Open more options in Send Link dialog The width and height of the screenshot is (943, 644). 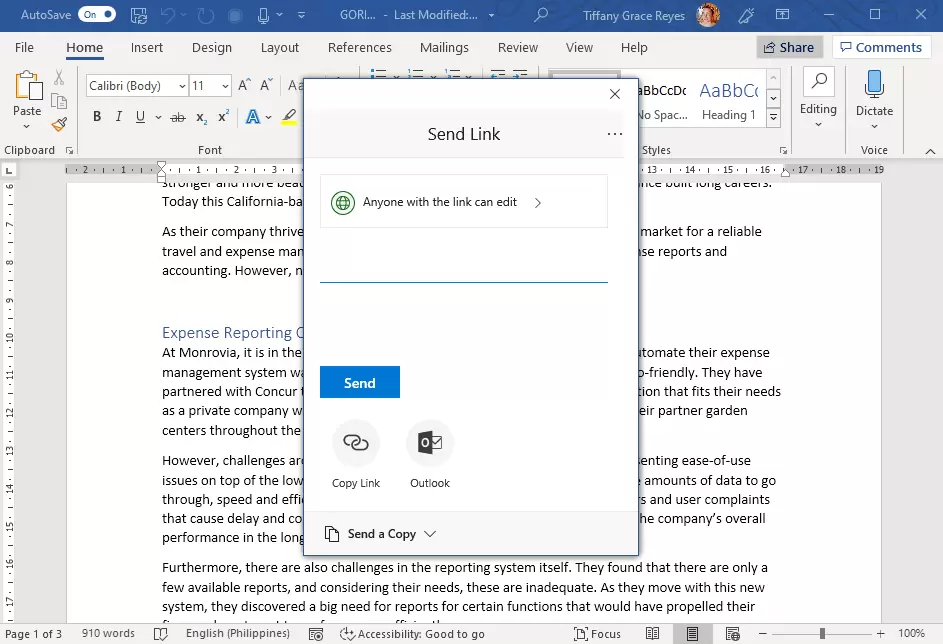pos(614,134)
